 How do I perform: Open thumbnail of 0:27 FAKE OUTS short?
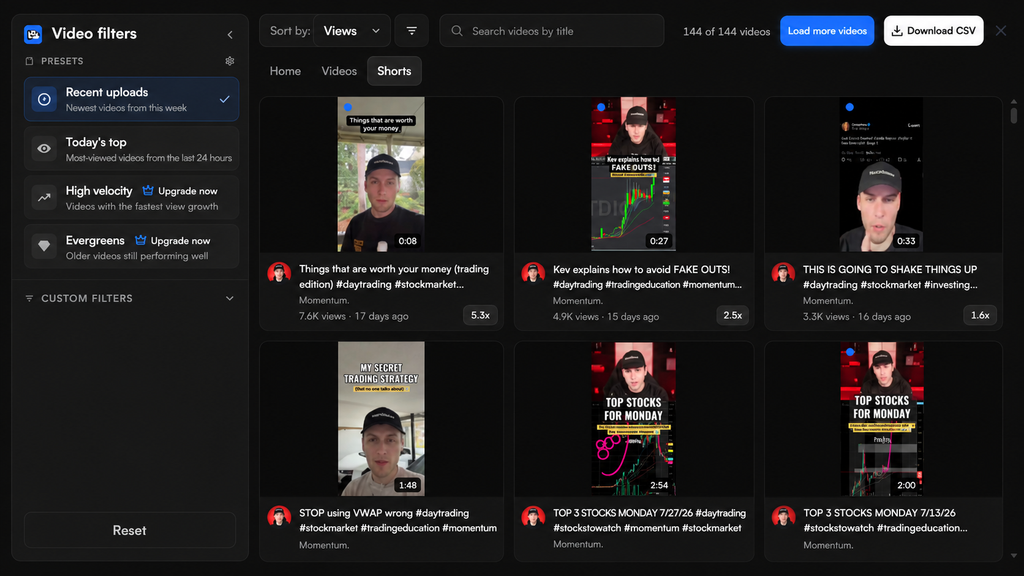(x=633, y=174)
